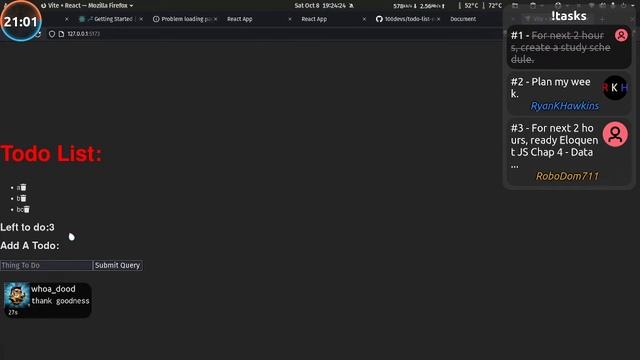
Task: Click the RKH avatar on task #2
Action: (615, 88)
